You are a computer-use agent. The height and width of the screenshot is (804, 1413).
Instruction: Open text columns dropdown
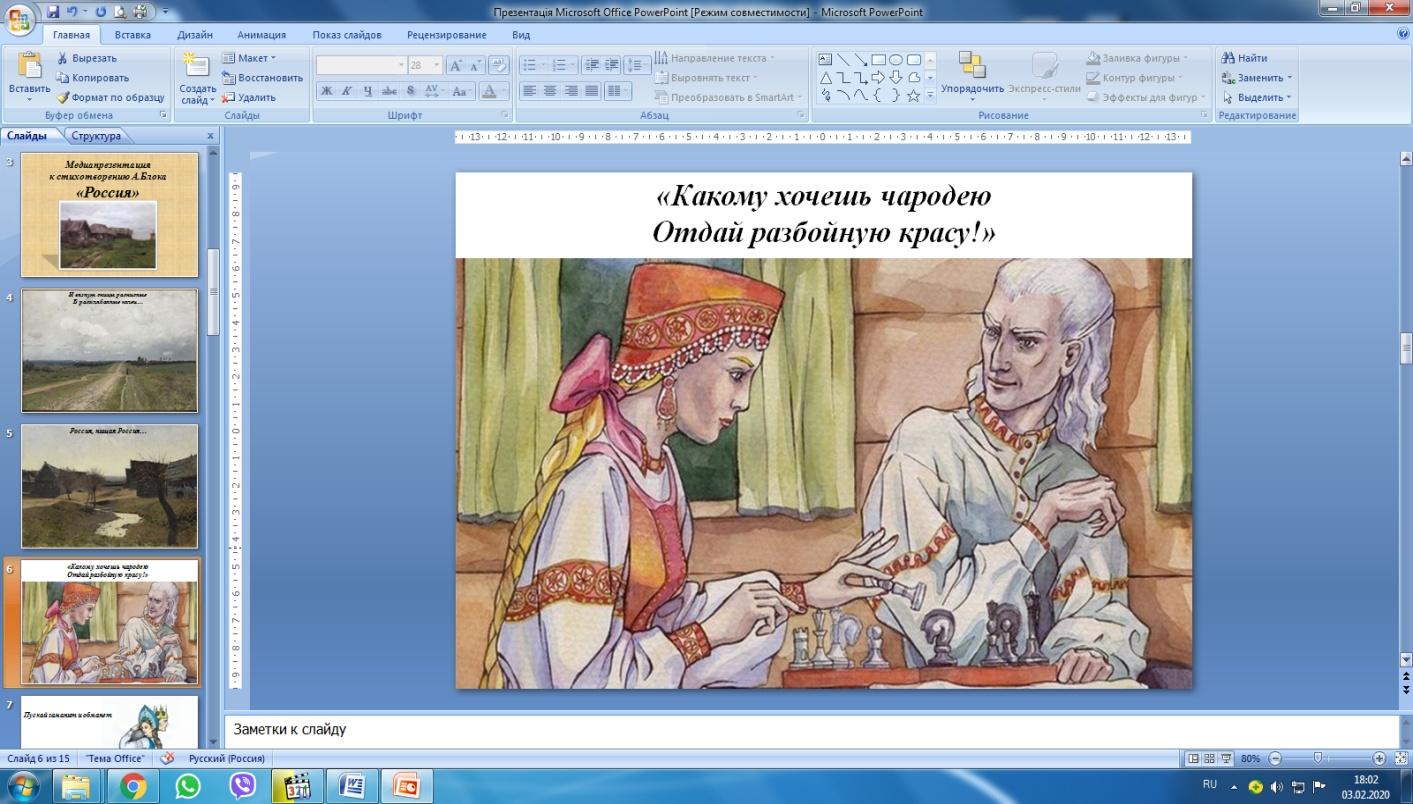click(x=618, y=91)
